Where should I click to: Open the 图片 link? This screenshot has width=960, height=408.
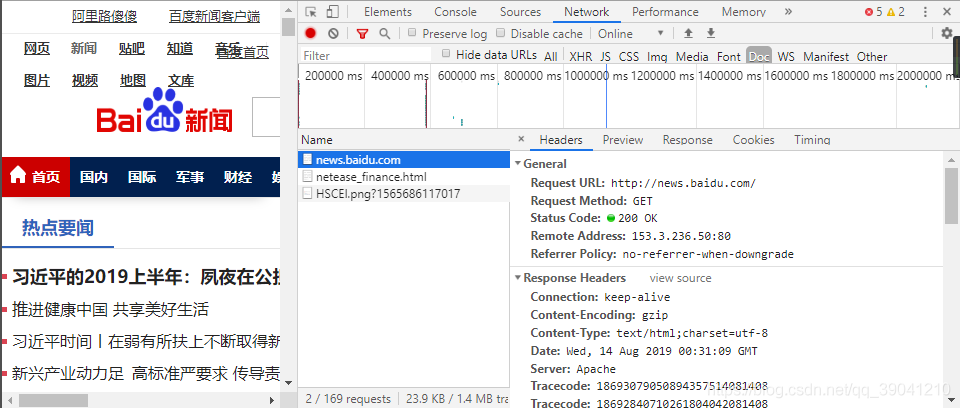click(x=37, y=80)
